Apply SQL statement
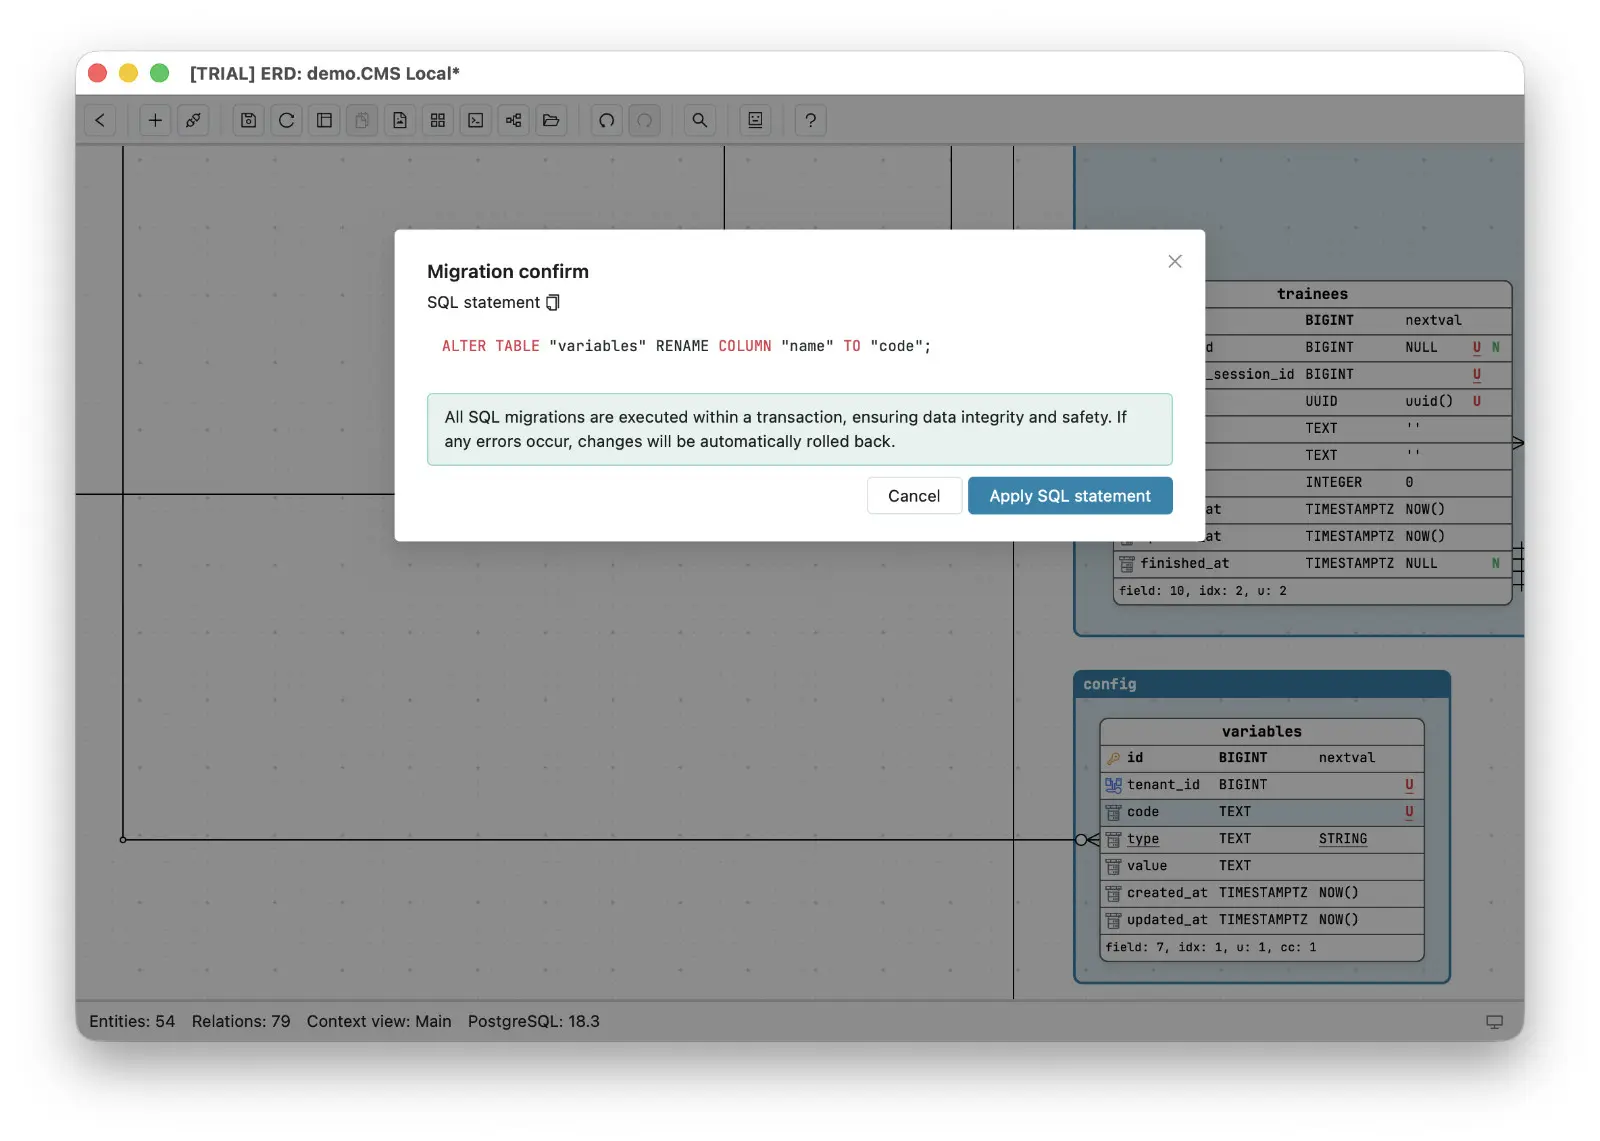This screenshot has height=1141, width=1600. point(1070,496)
